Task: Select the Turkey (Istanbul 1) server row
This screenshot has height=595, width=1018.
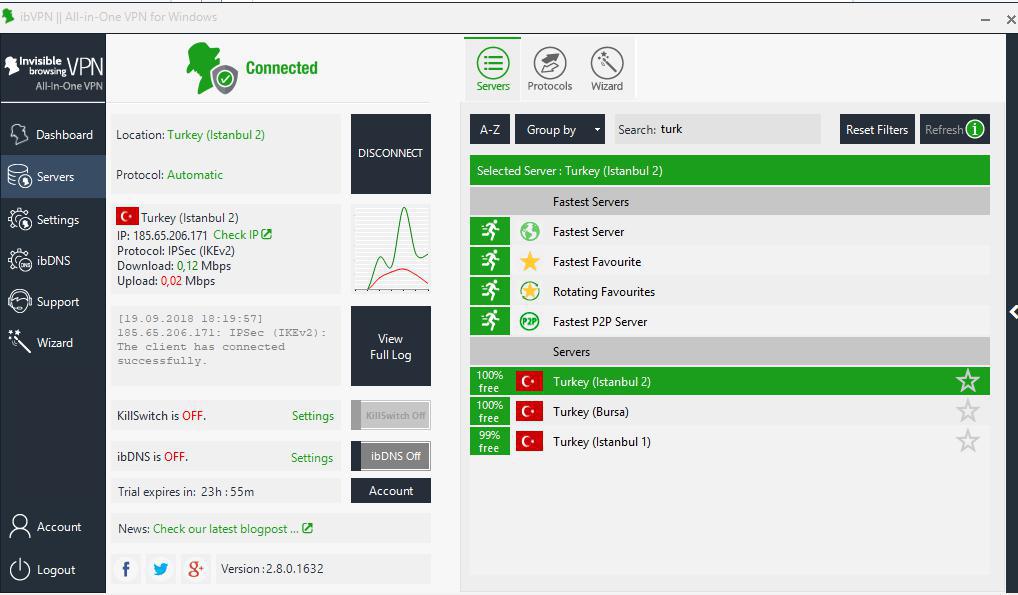Action: pyautogui.click(x=730, y=441)
